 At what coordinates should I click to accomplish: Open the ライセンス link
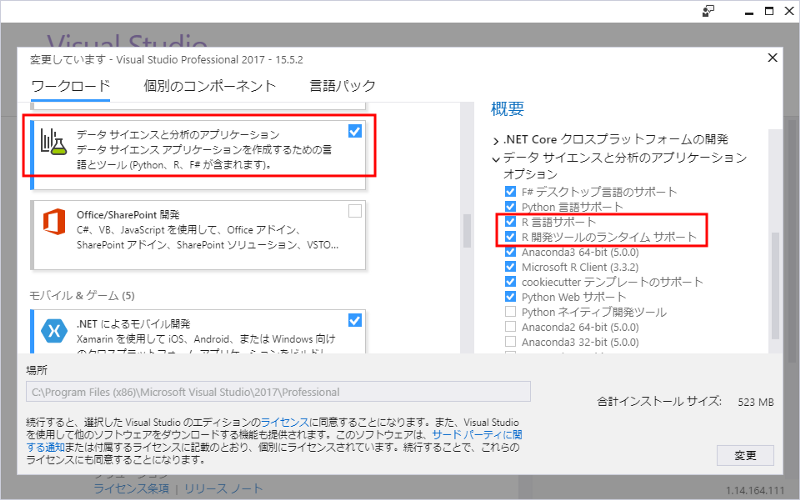coord(285,422)
